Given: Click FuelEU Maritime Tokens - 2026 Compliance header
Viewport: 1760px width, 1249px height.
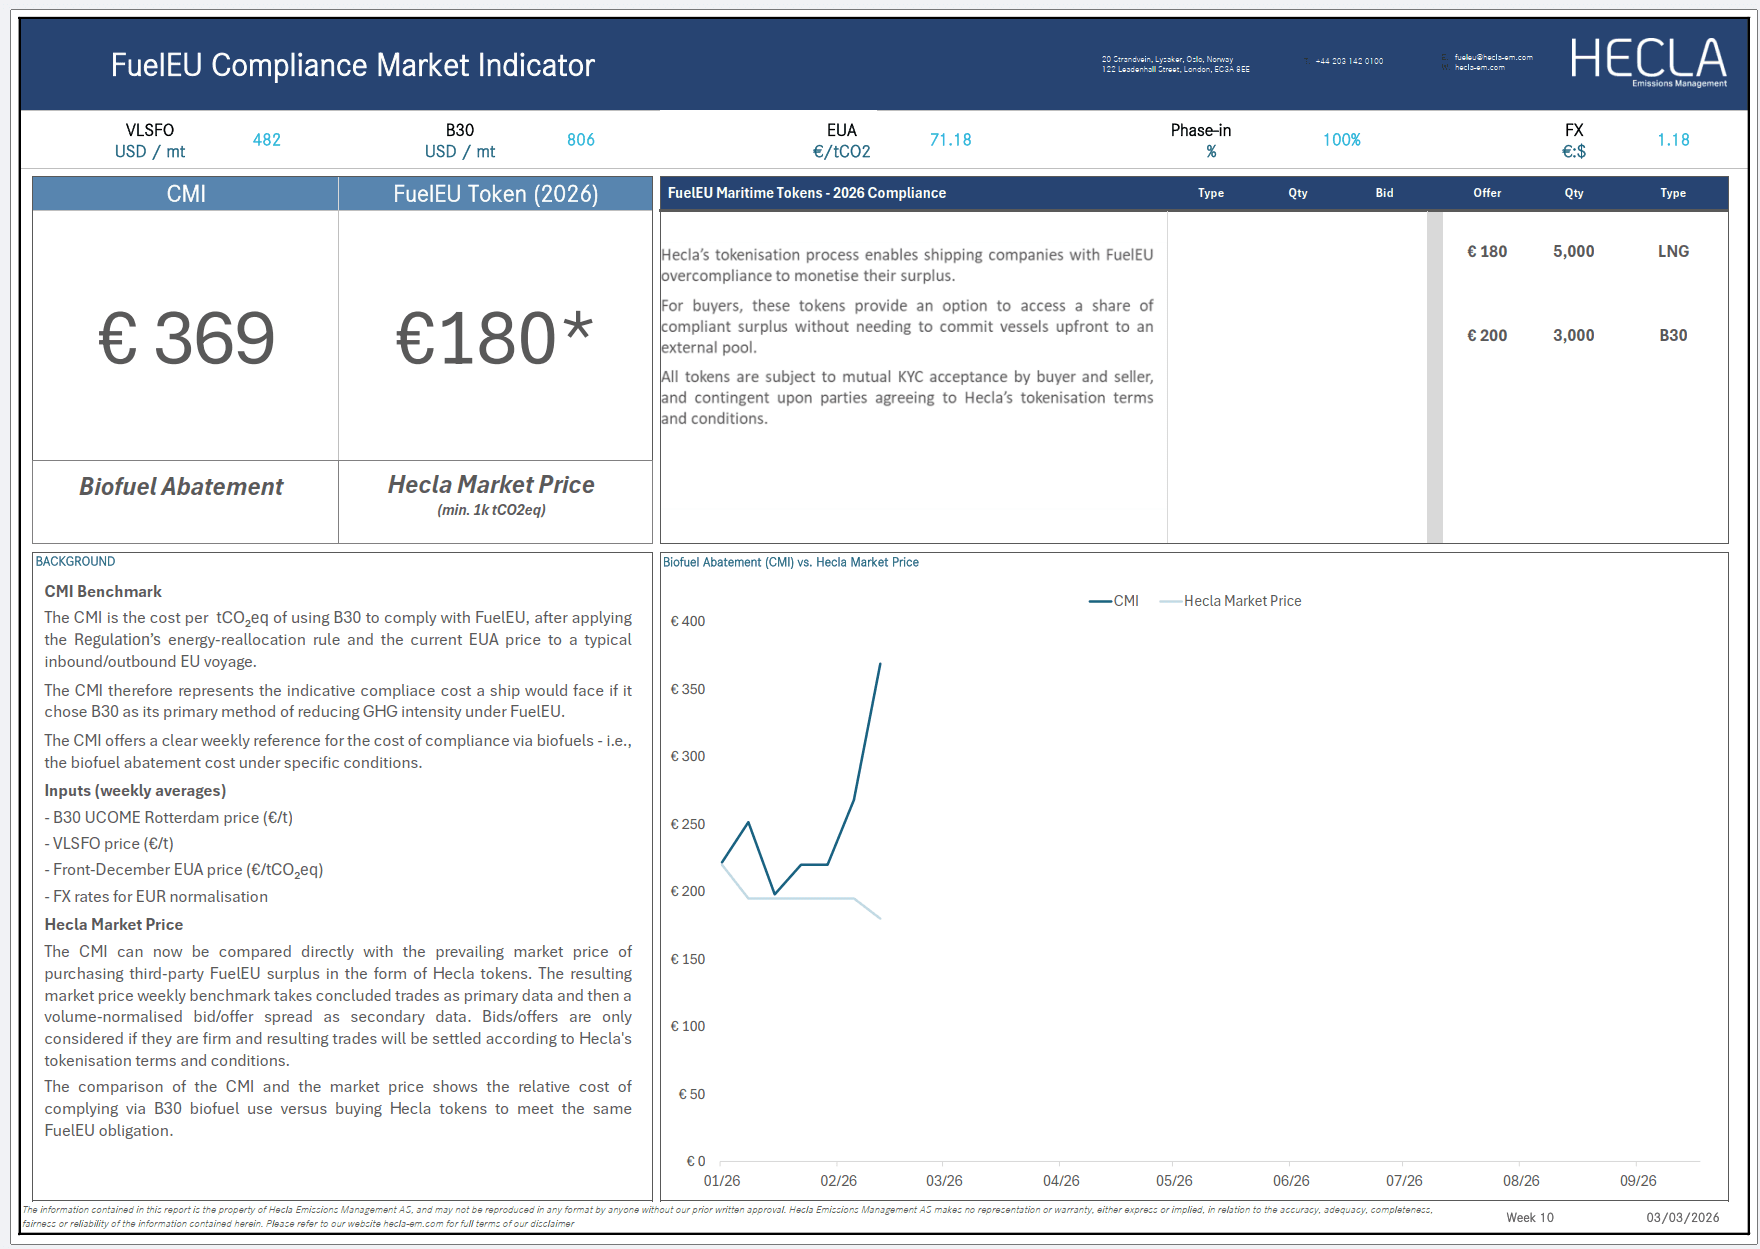Looking at the screenshot, I should tap(807, 193).
